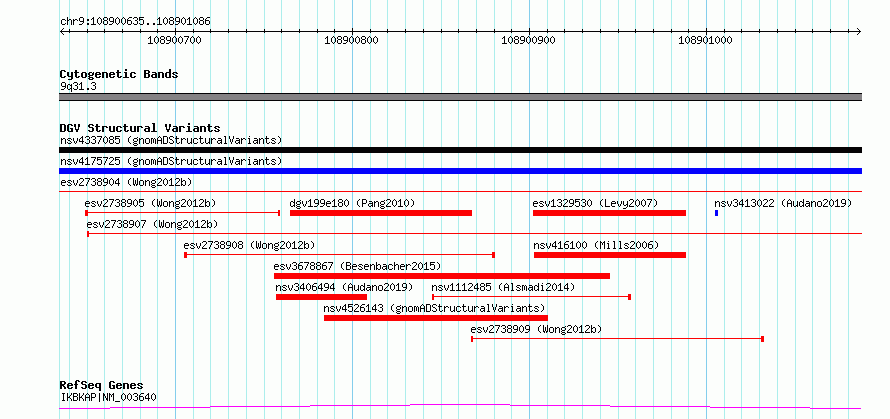Click the nsv4337085 black variant bar
The height and width of the screenshot is (419, 890).
460,150
